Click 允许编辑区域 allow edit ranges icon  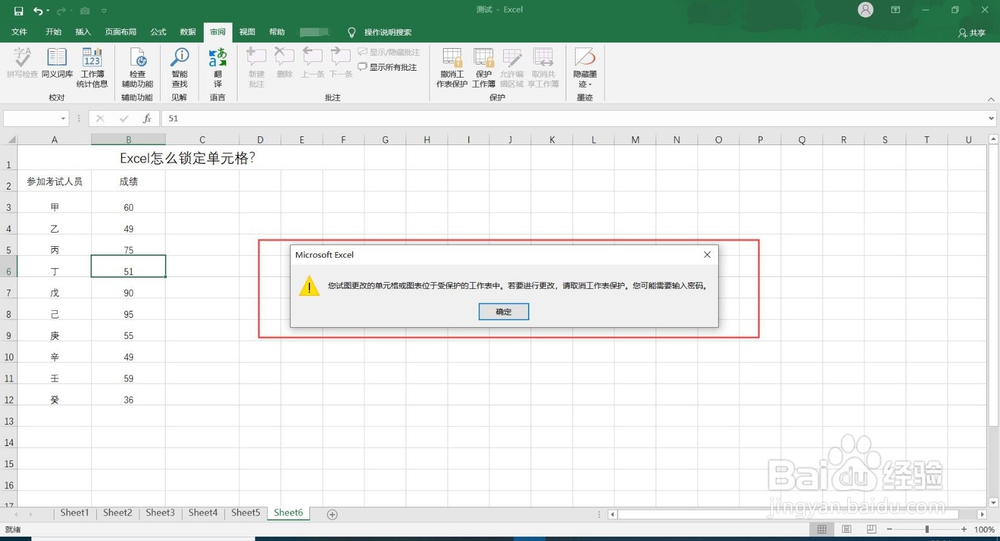tap(511, 67)
